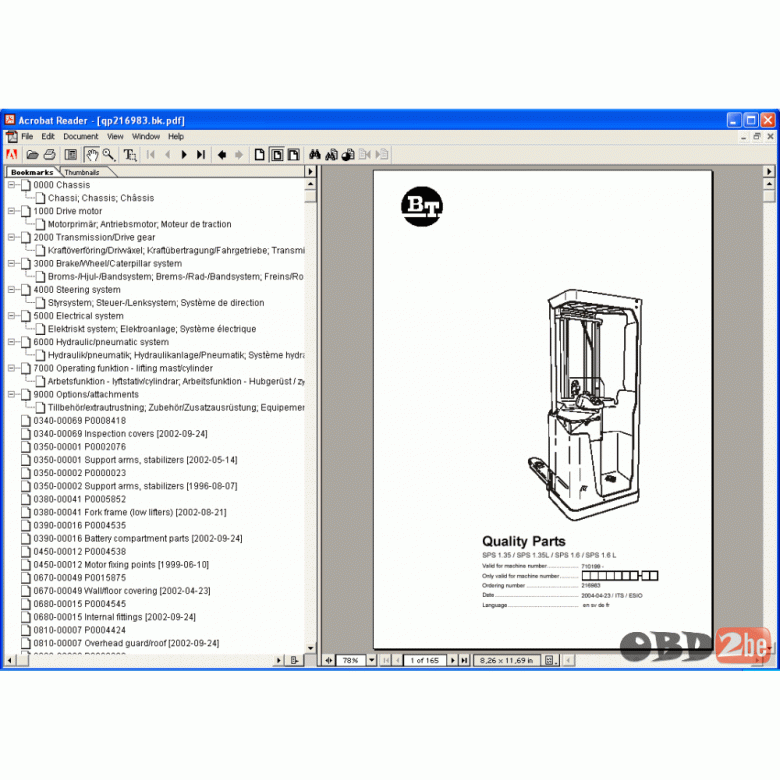The height and width of the screenshot is (780, 780).
Task: Go to next view (gray right arrow)
Action: click(x=239, y=155)
